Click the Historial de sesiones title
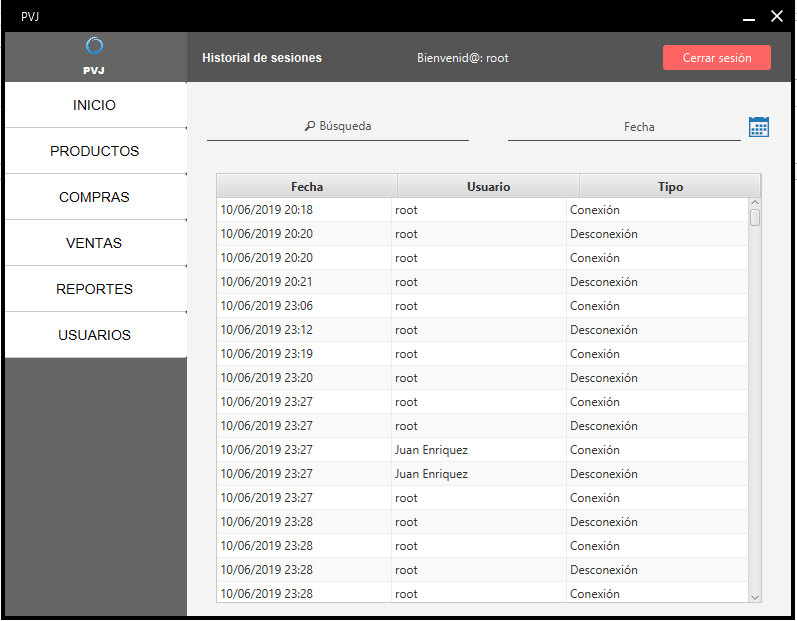 point(262,58)
